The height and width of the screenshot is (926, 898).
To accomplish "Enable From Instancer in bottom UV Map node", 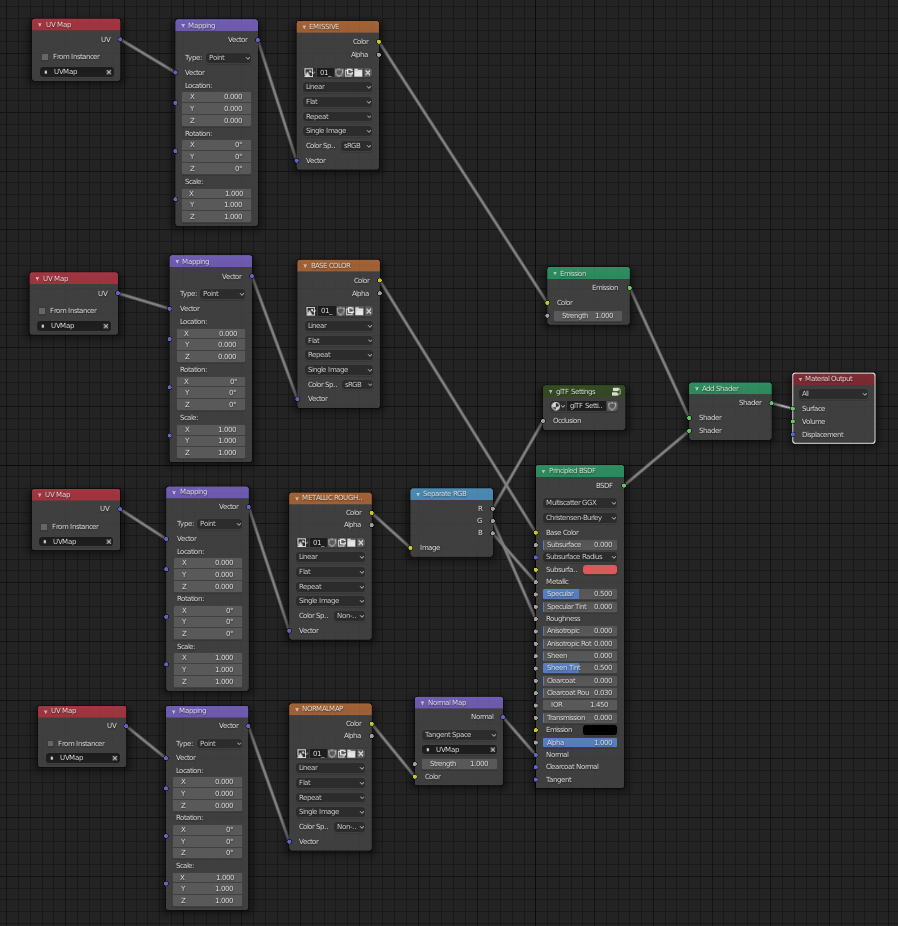I will coord(50,744).
